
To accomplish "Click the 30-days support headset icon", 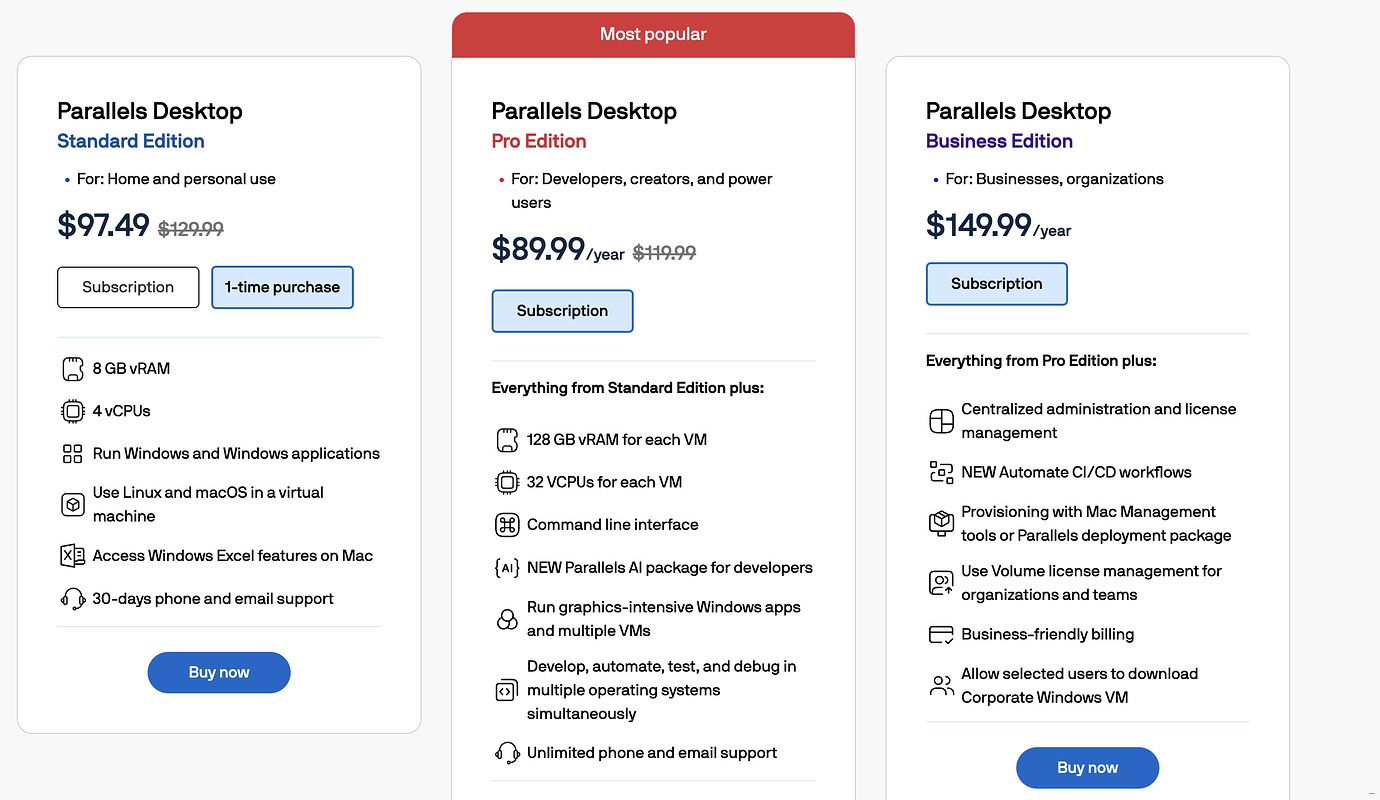I will pyautogui.click(x=73, y=599).
